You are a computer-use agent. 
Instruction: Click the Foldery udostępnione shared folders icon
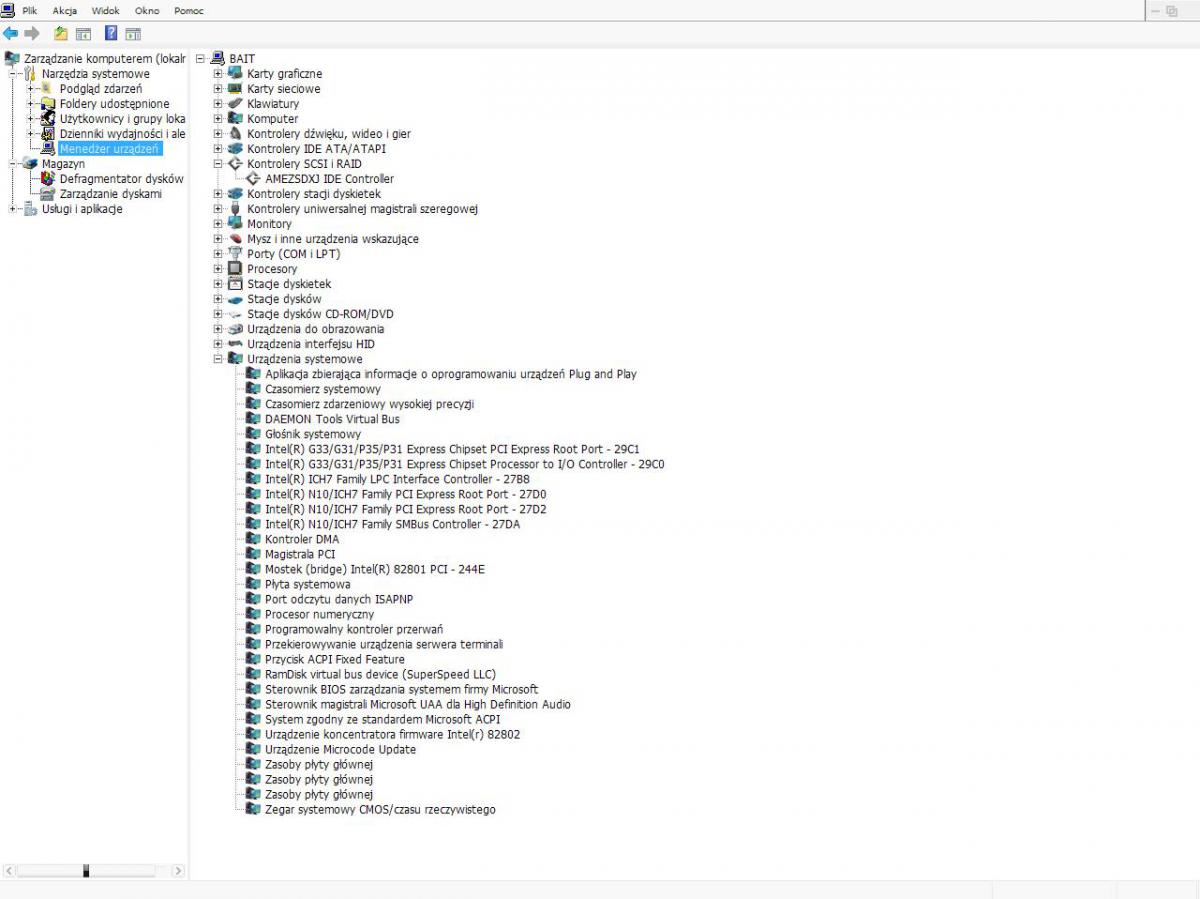coord(47,103)
